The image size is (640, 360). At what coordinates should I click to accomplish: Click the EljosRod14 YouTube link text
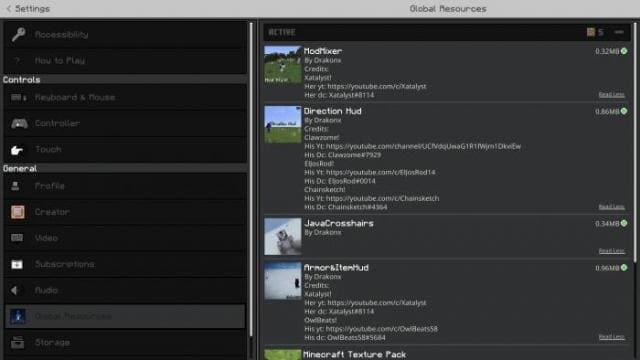coord(380,172)
